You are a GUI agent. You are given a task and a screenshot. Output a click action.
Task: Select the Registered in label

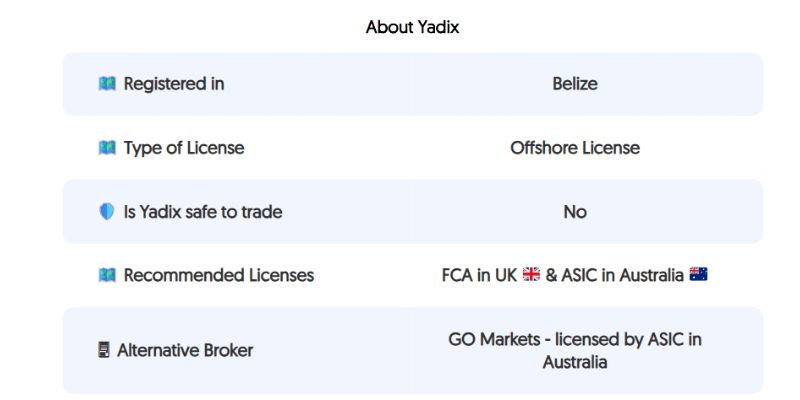coord(173,84)
